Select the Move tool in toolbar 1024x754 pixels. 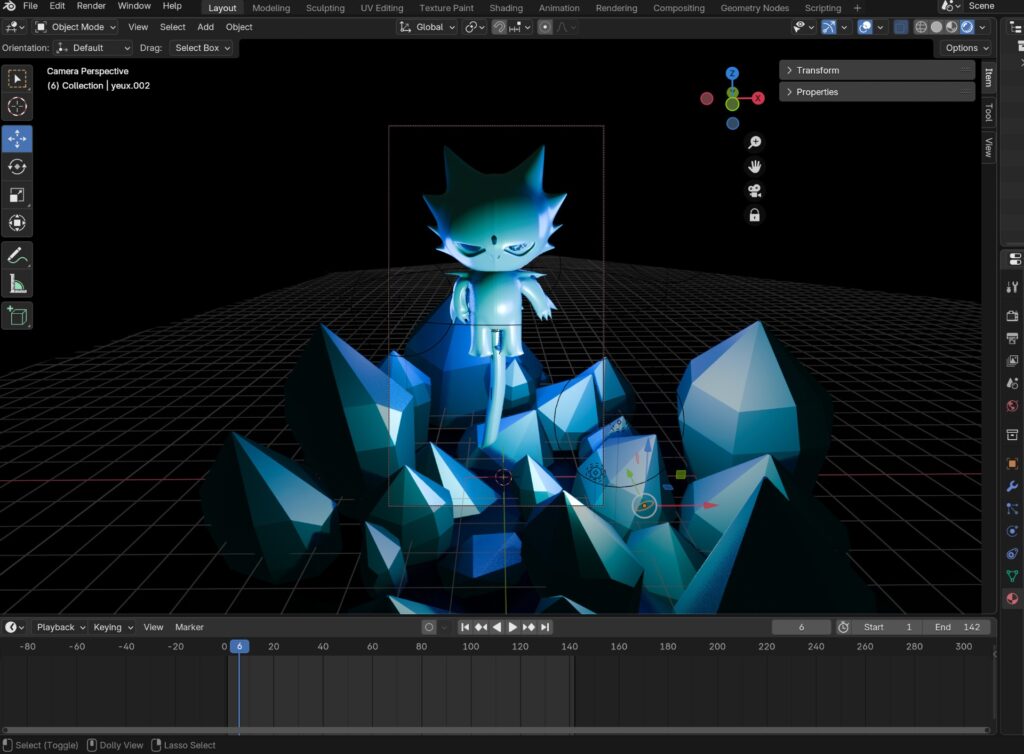[x=17, y=139]
